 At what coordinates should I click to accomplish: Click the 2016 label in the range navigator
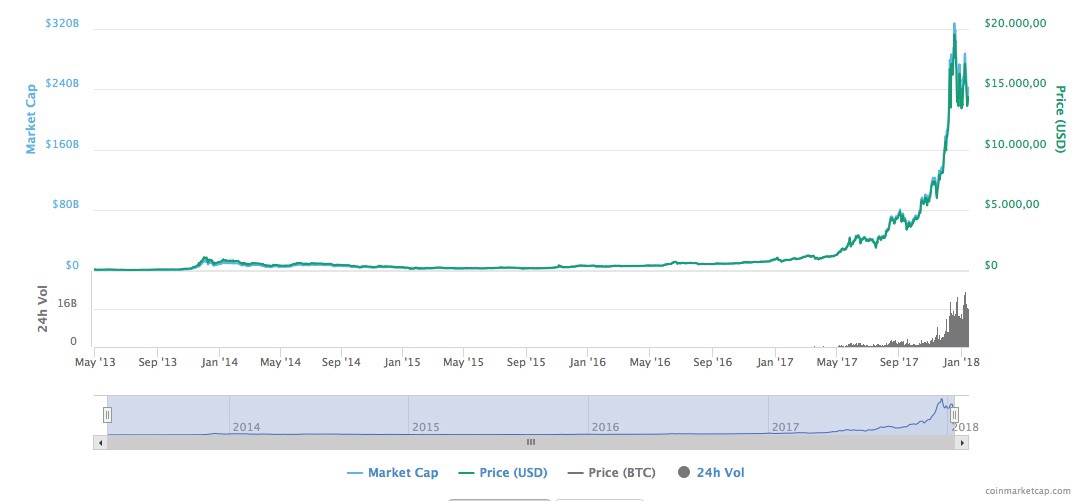coord(605,427)
